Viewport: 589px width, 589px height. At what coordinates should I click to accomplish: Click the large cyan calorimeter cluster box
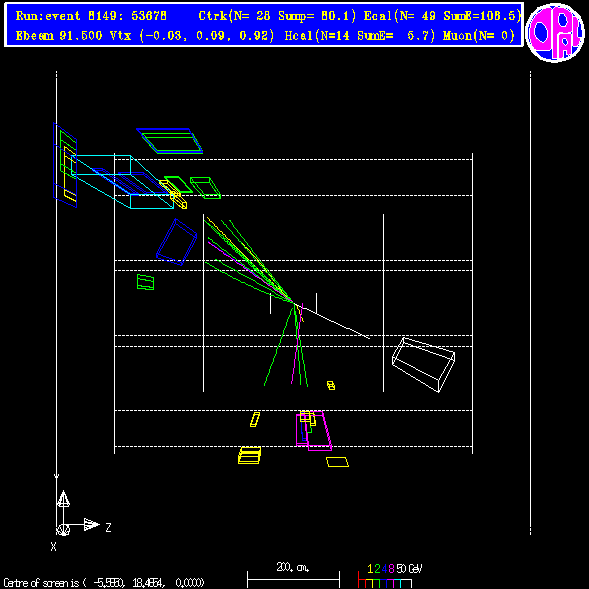click(122, 181)
